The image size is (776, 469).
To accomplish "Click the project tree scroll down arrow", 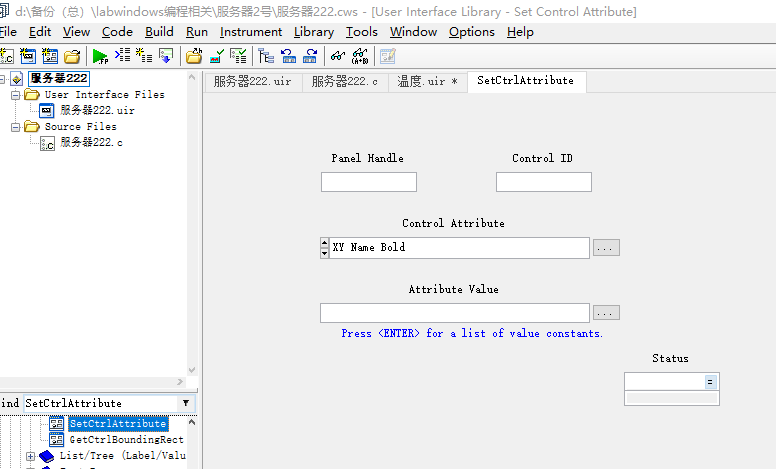I will point(192,370).
